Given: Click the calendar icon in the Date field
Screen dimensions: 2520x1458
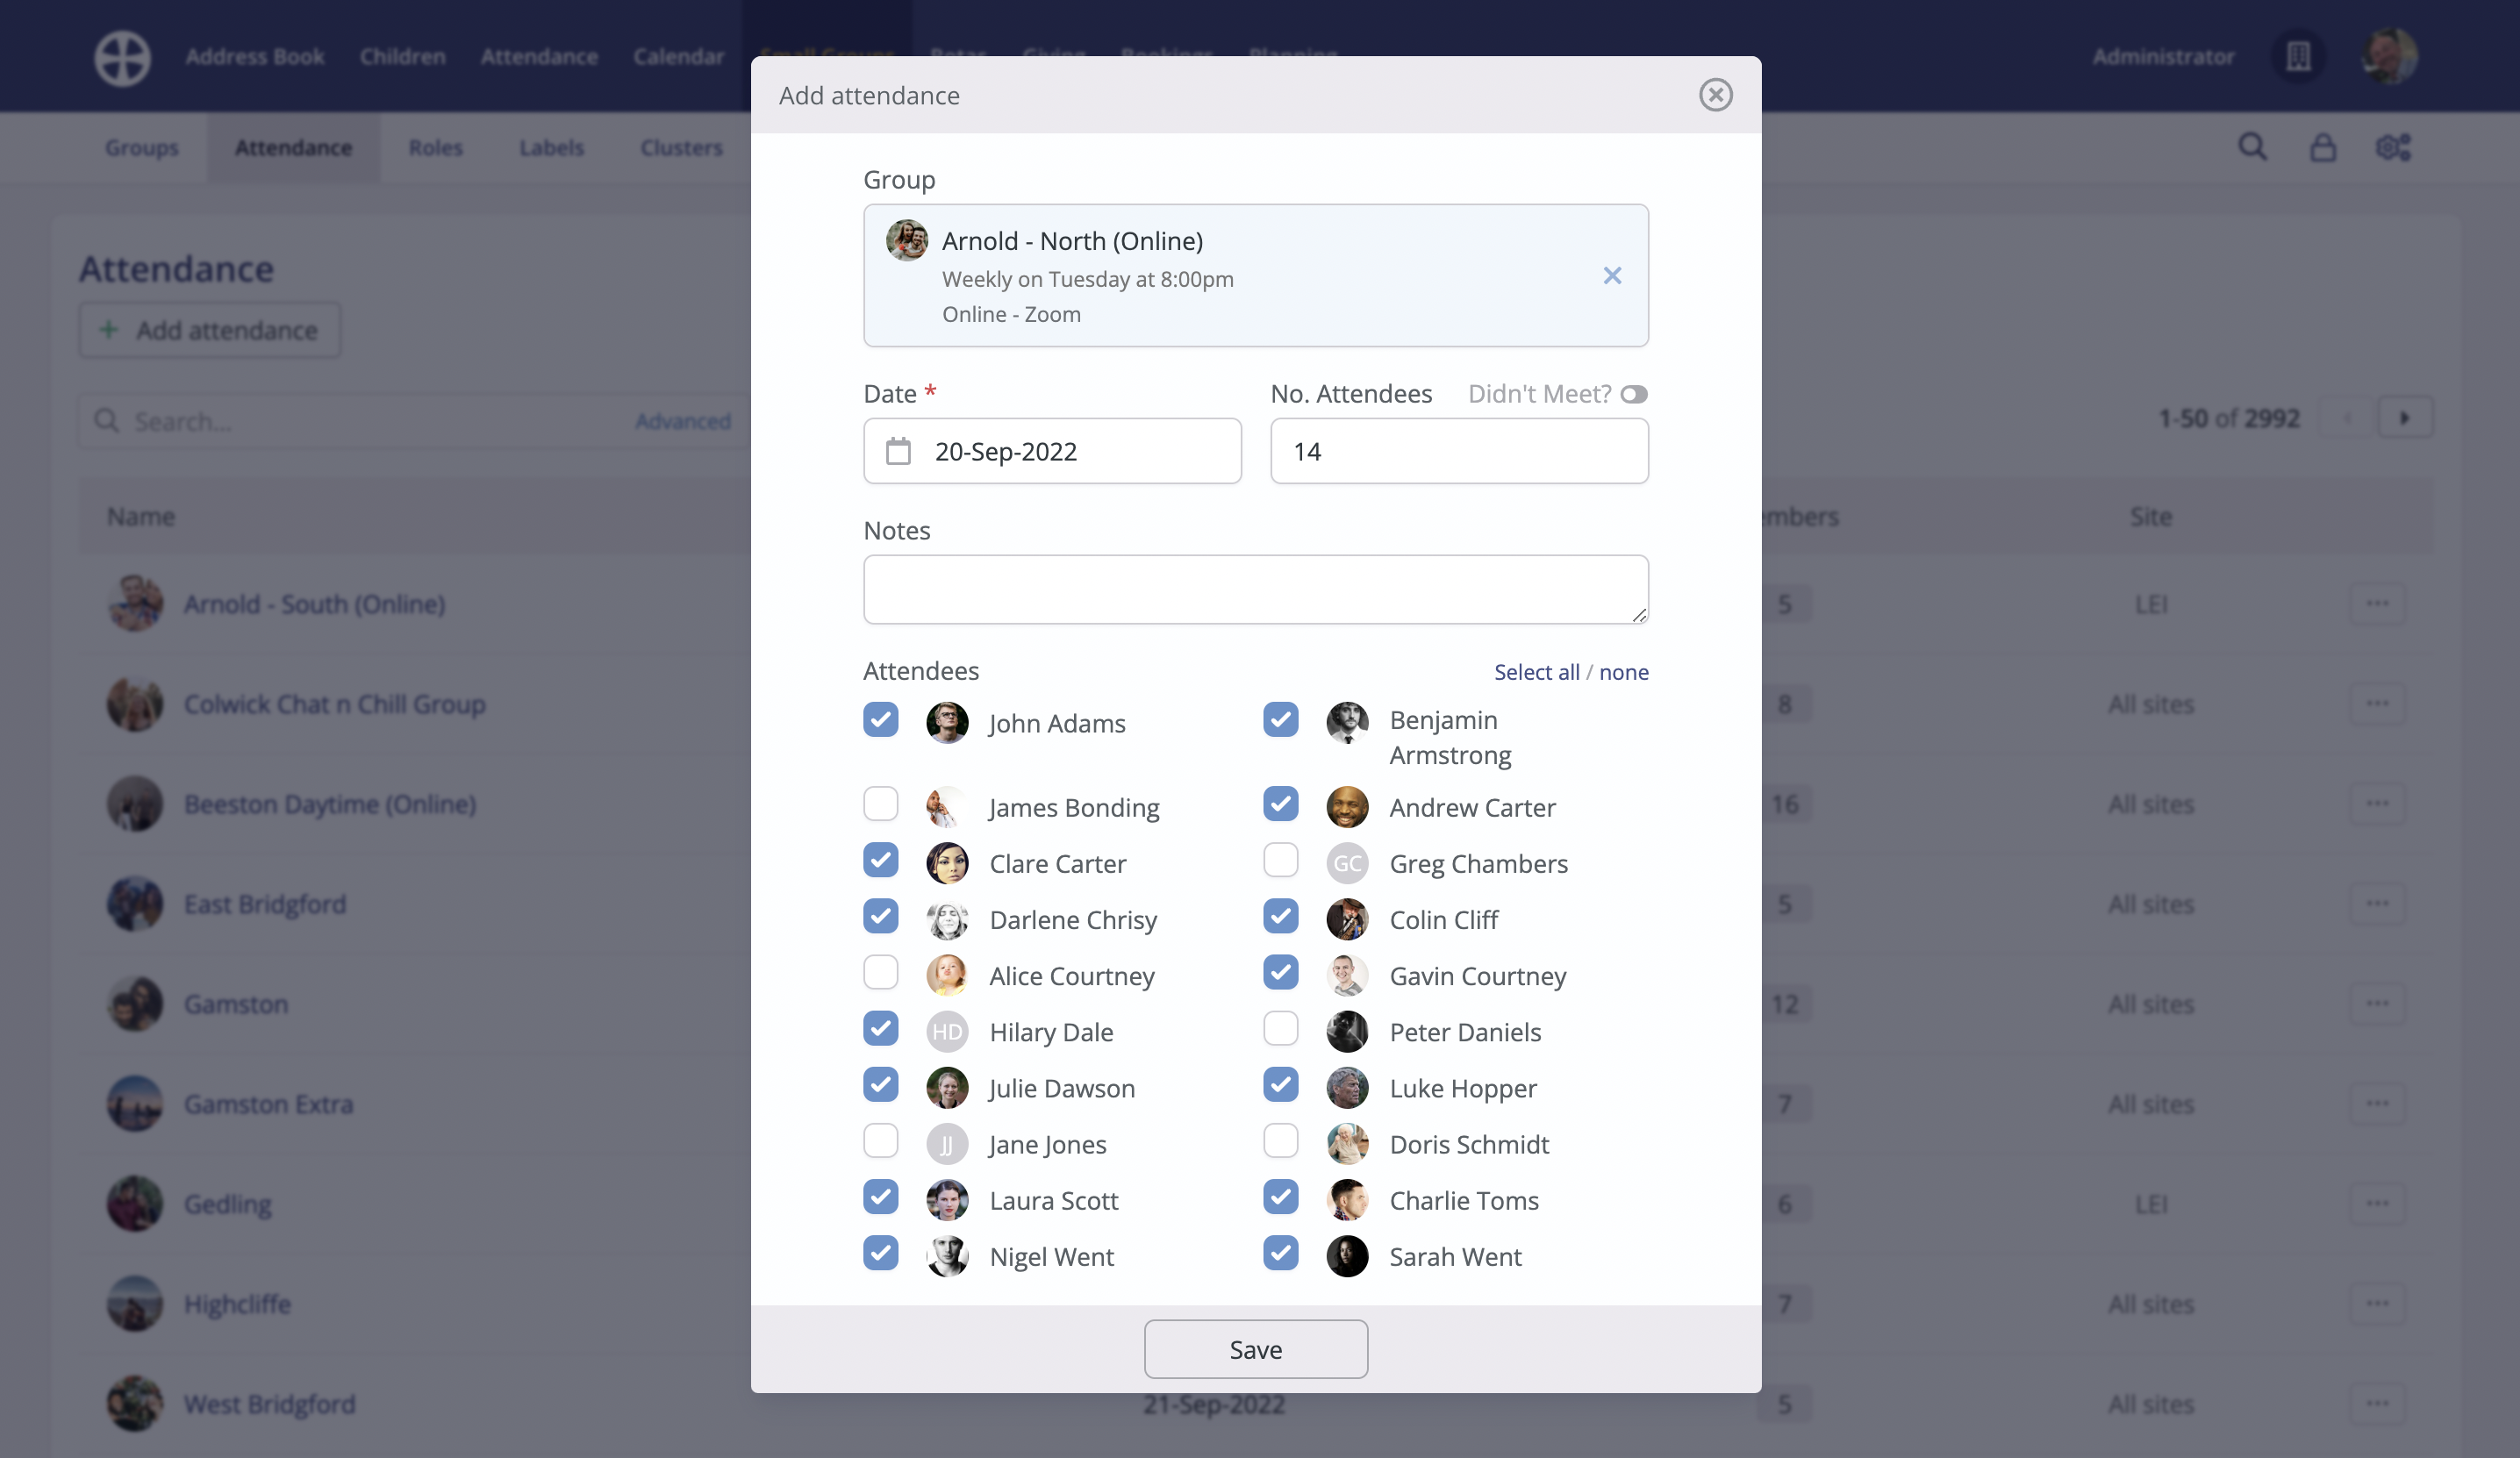Looking at the screenshot, I should (898, 452).
